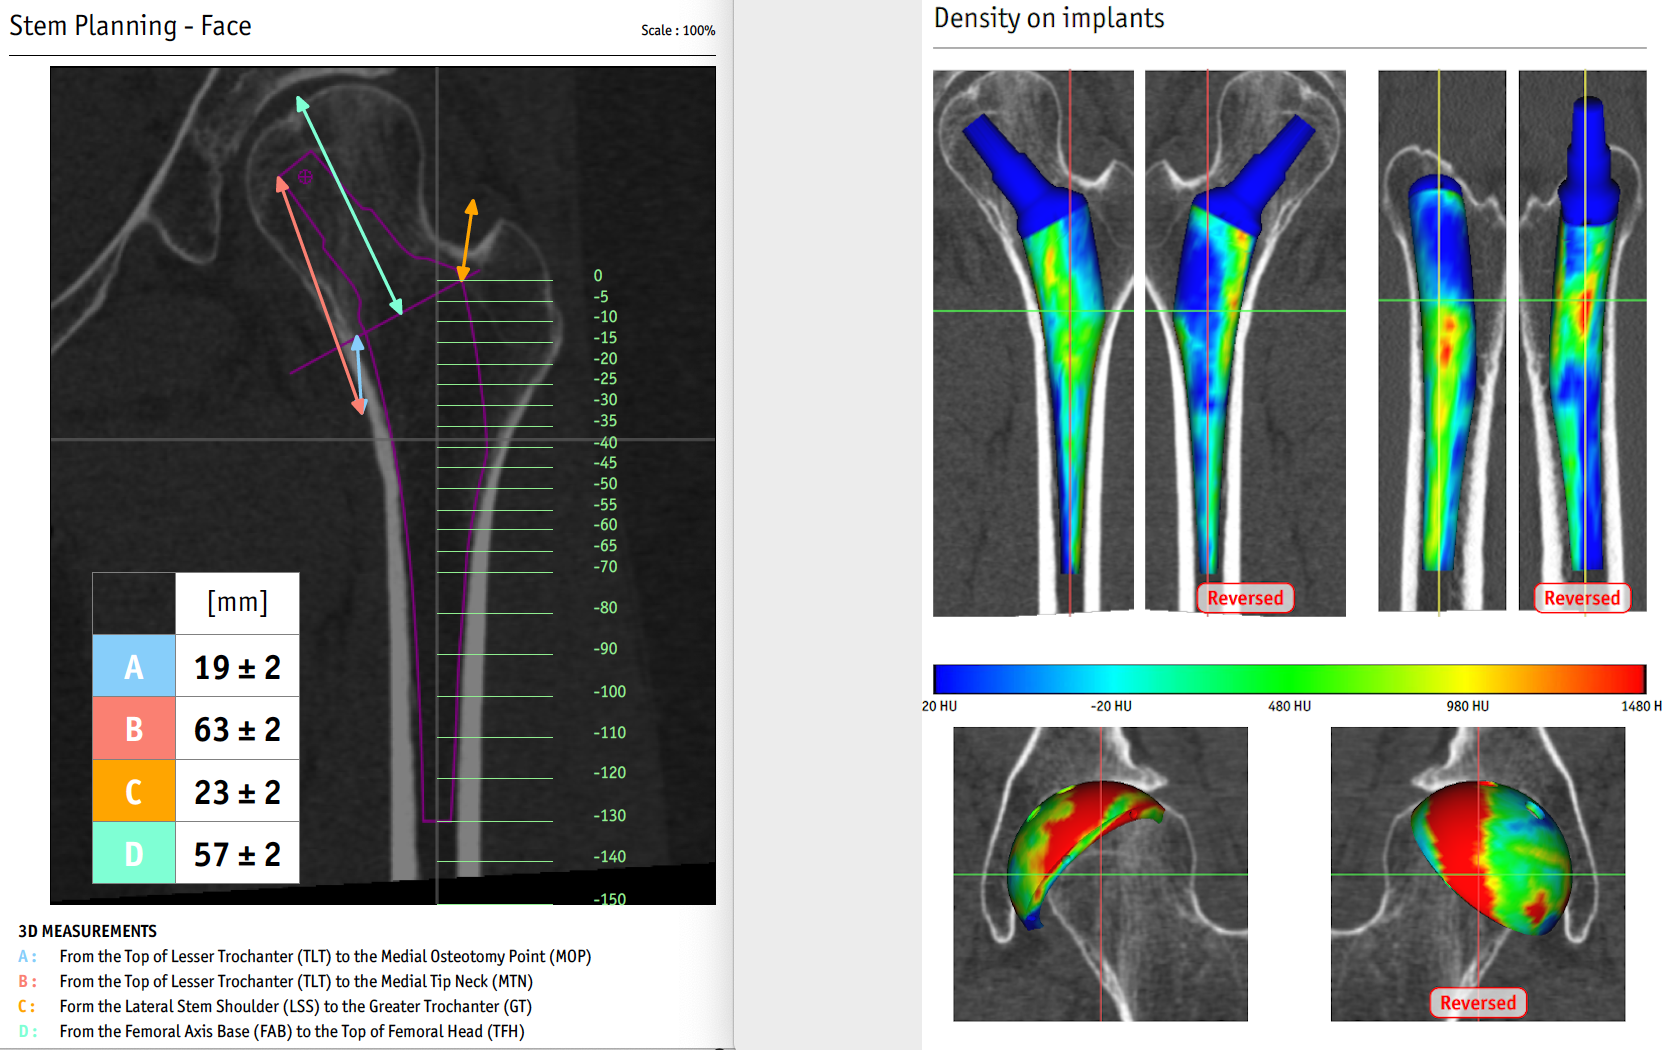Click the orange arrow marker on the planning image
This screenshot has width=1662, height=1050.
coord(467,240)
